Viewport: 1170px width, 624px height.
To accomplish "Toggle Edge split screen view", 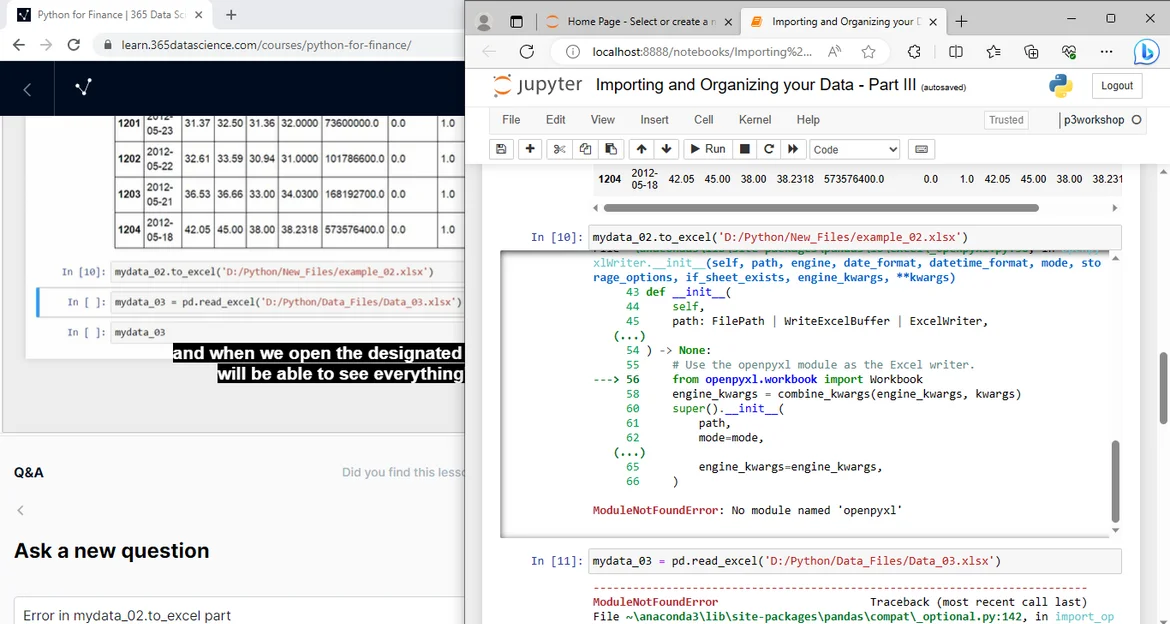I will 956,52.
